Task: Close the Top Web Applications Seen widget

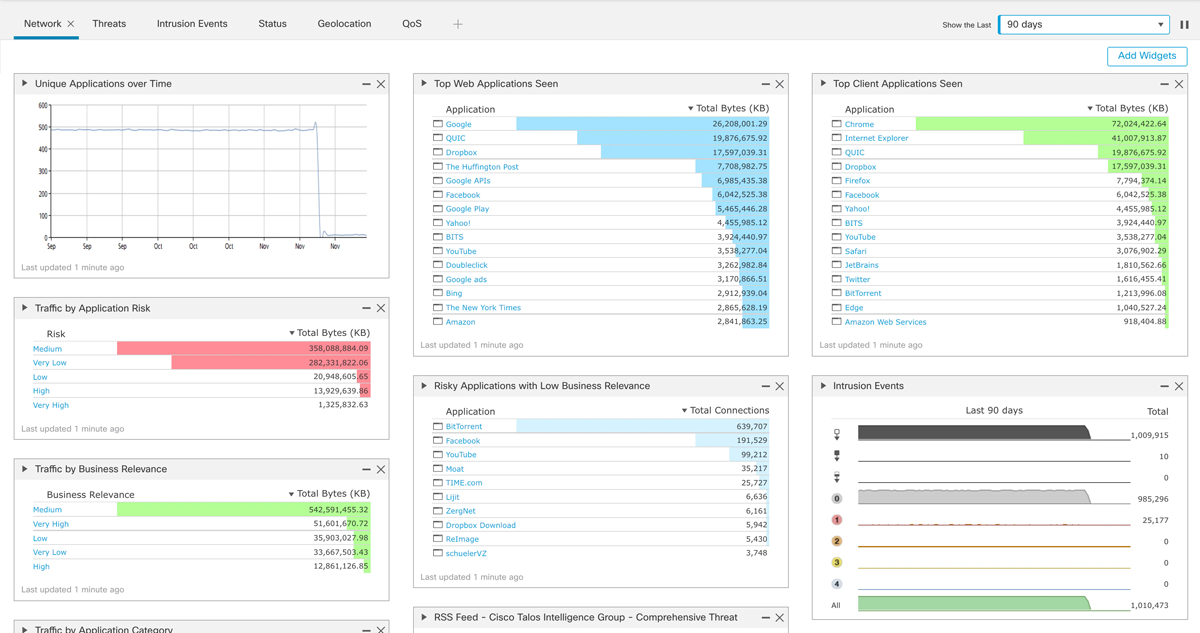Action: click(780, 84)
